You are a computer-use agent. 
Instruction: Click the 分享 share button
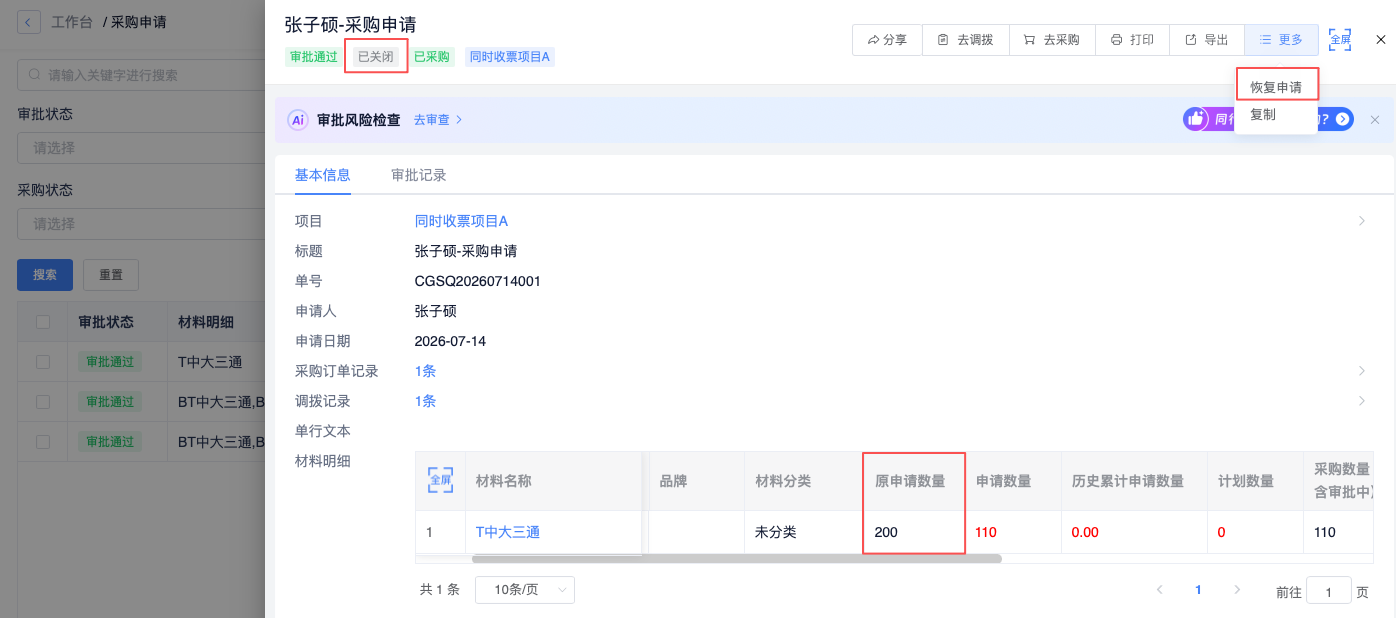pos(887,40)
